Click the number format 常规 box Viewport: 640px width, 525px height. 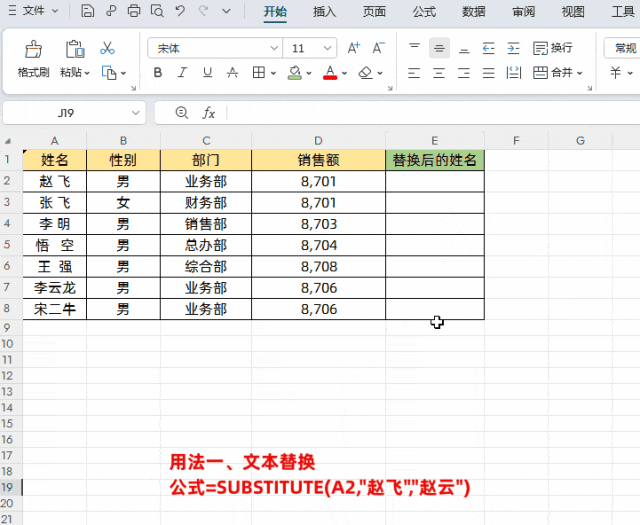coord(622,49)
